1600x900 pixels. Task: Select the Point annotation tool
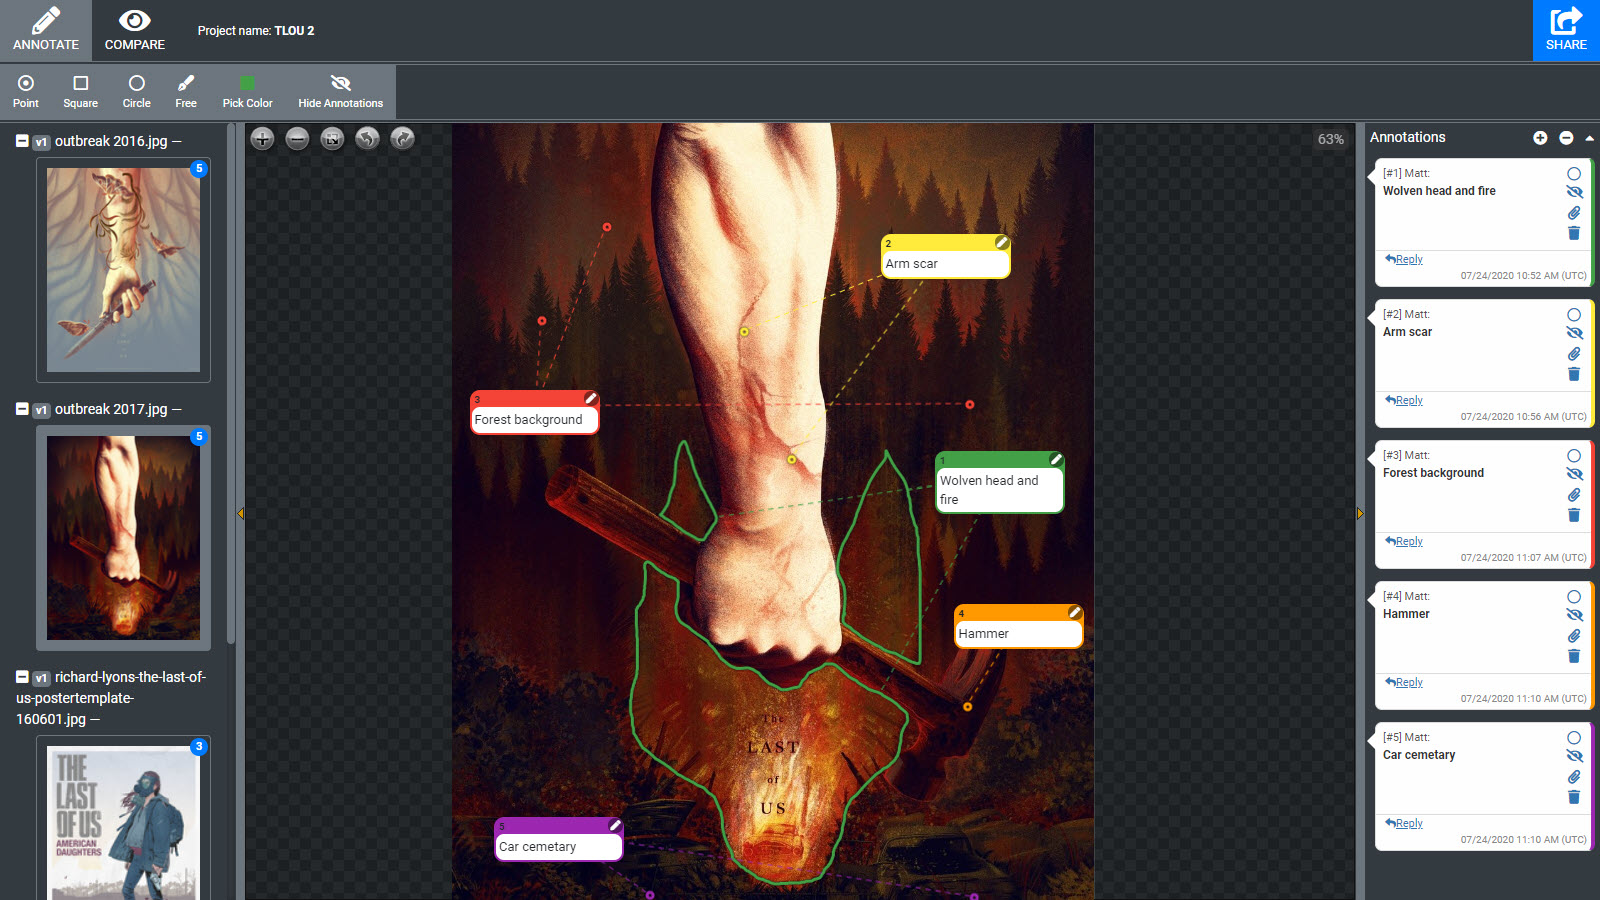coord(26,91)
